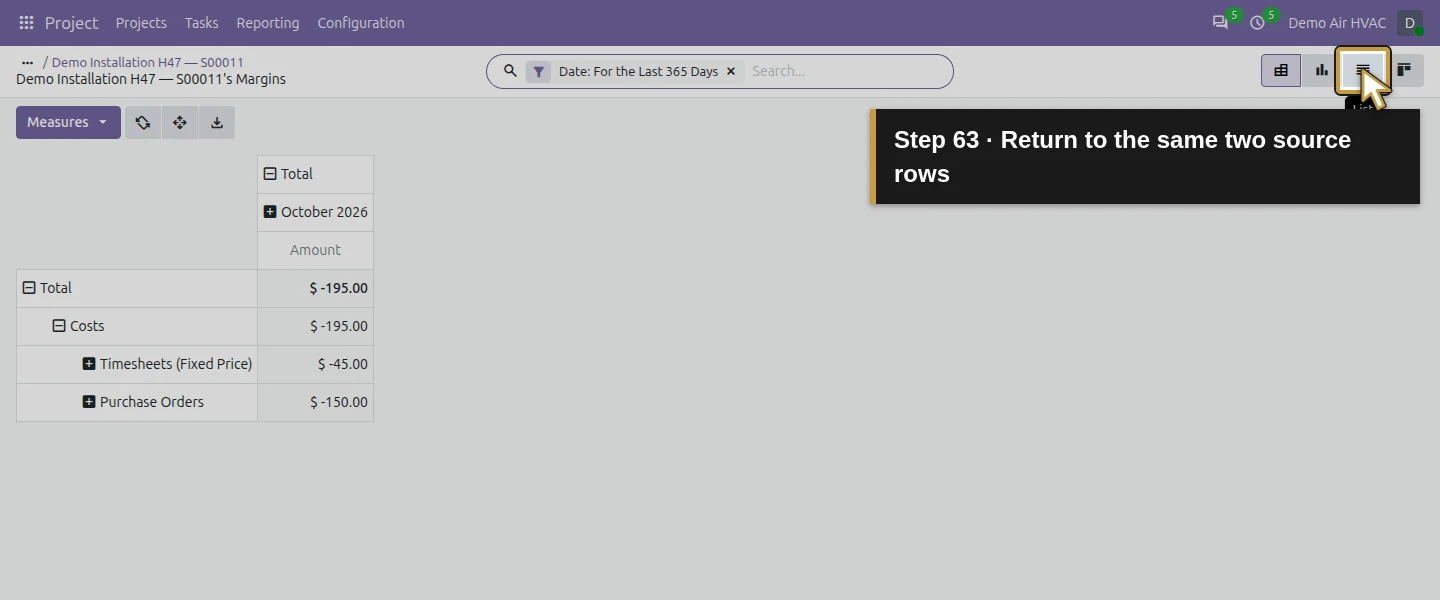Expand all pivot rows
This screenshot has width=1440, height=600.
pyautogui.click(x=180, y=122)
